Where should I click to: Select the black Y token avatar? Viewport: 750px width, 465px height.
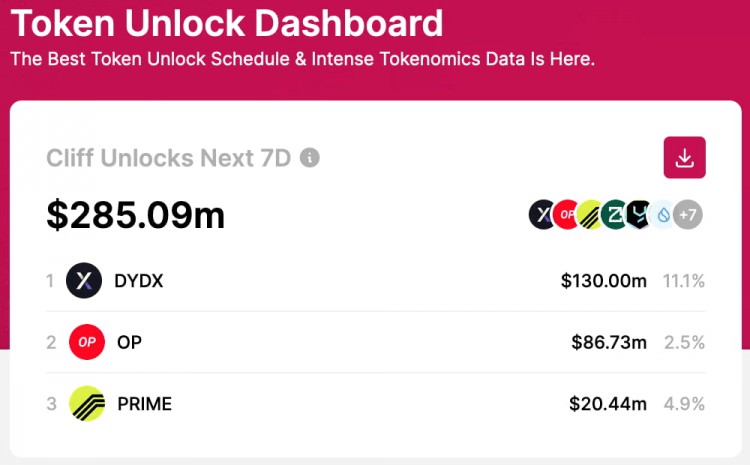click(638, 214)
